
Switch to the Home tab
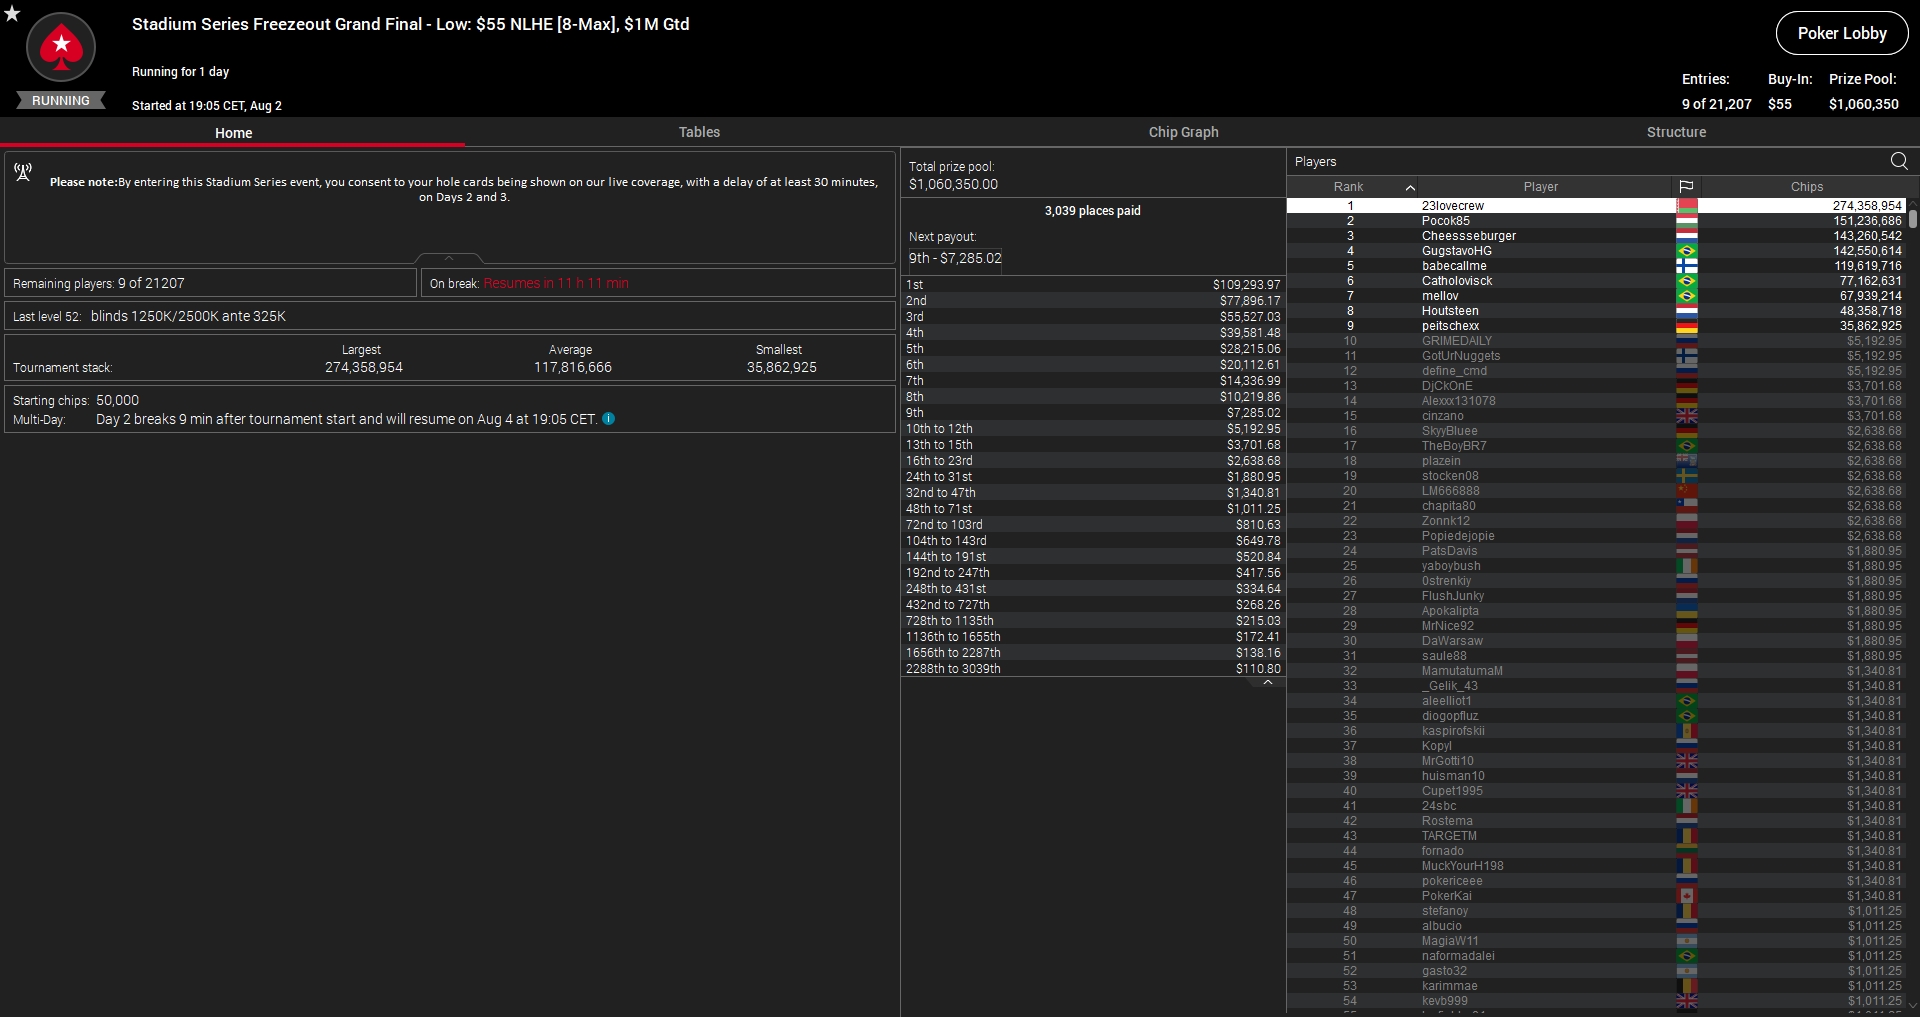[x=233, y=133]
